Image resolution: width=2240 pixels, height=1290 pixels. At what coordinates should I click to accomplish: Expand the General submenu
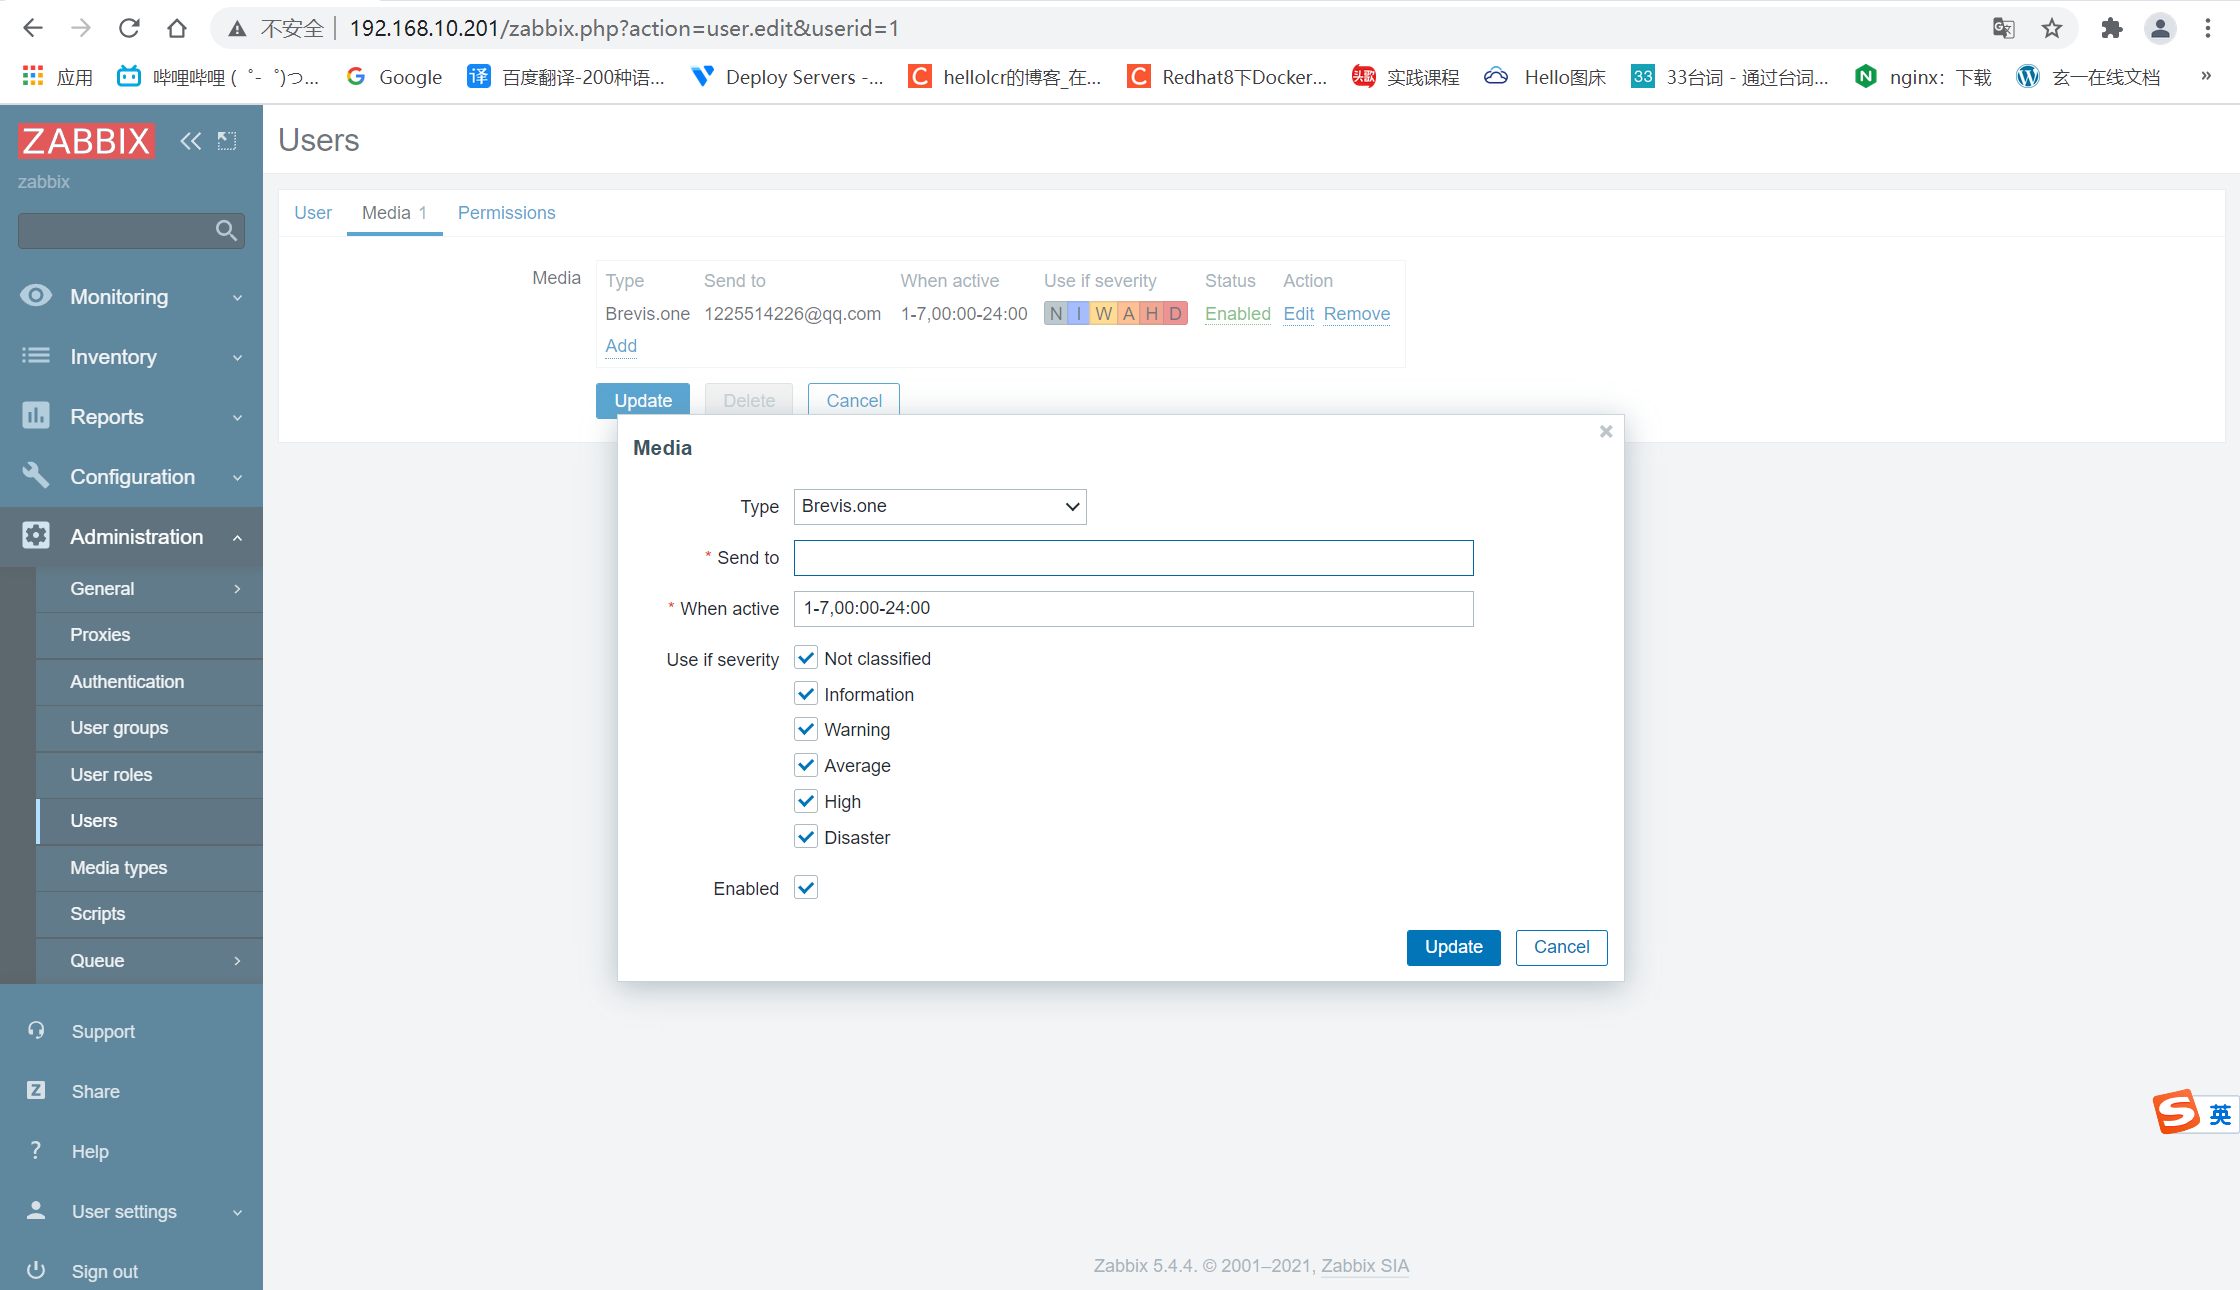pos(237,589)
